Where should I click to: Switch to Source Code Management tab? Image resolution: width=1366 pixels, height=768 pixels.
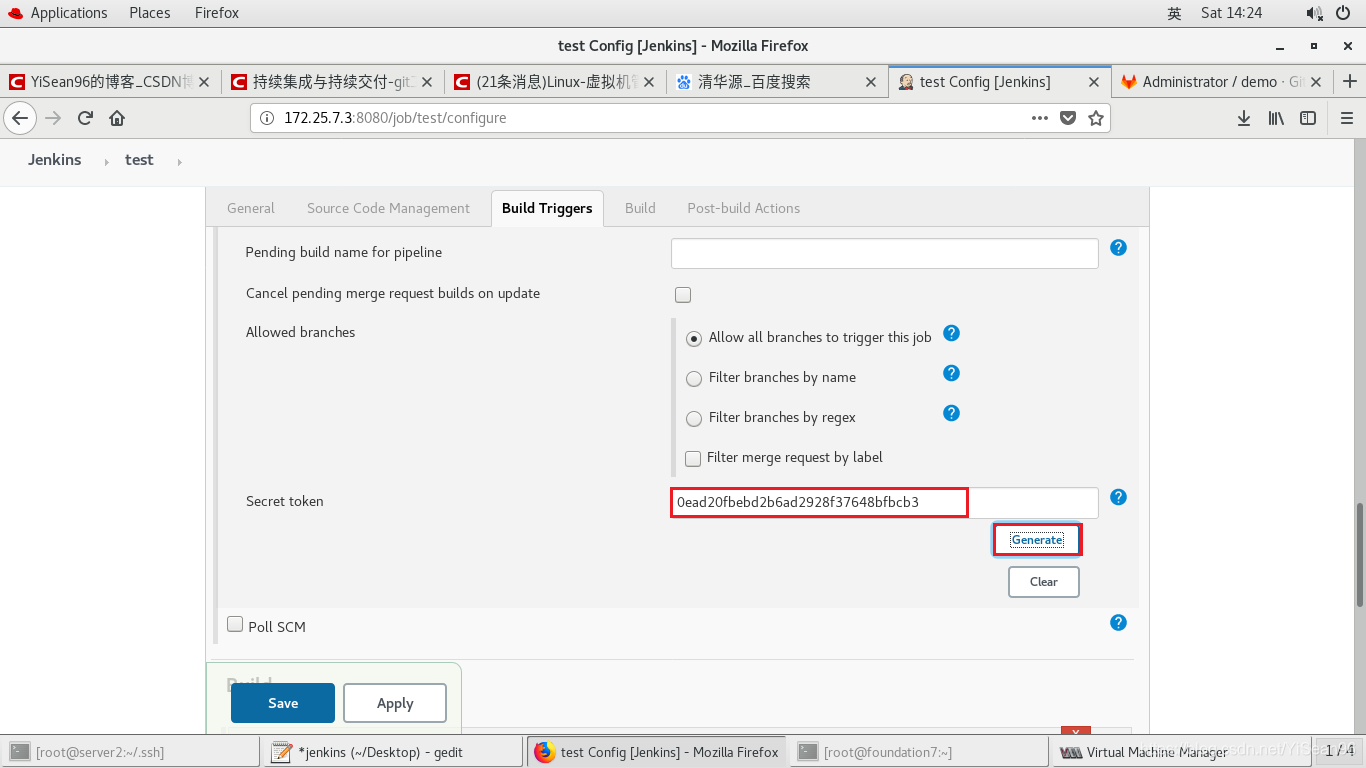(388, 208)
